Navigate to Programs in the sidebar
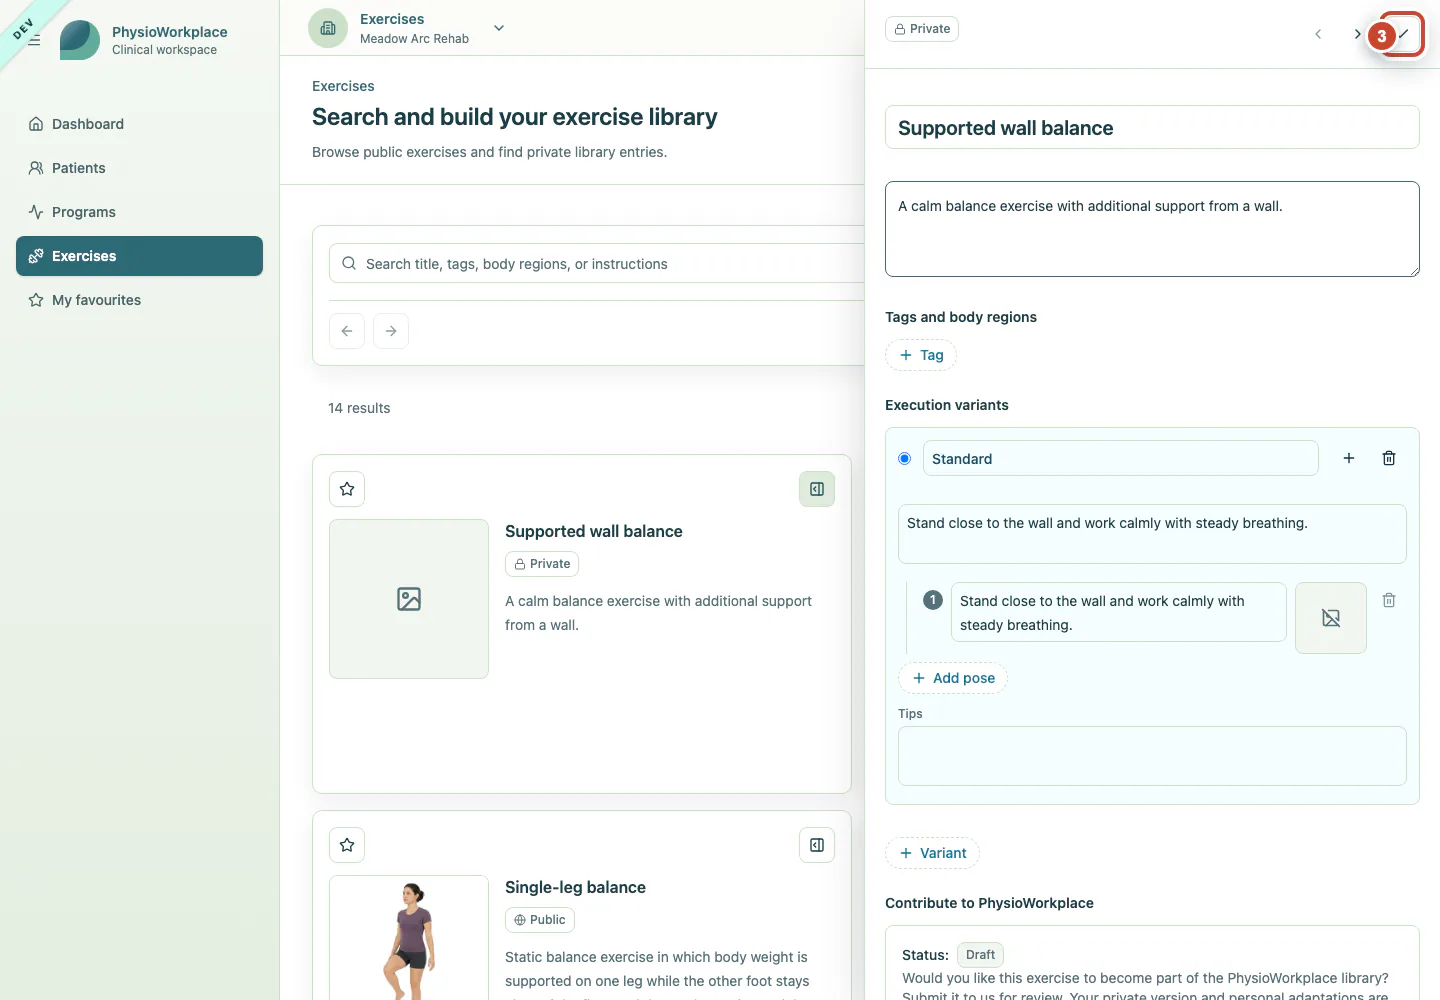1440x1000 pixels. tap(139, 212)
